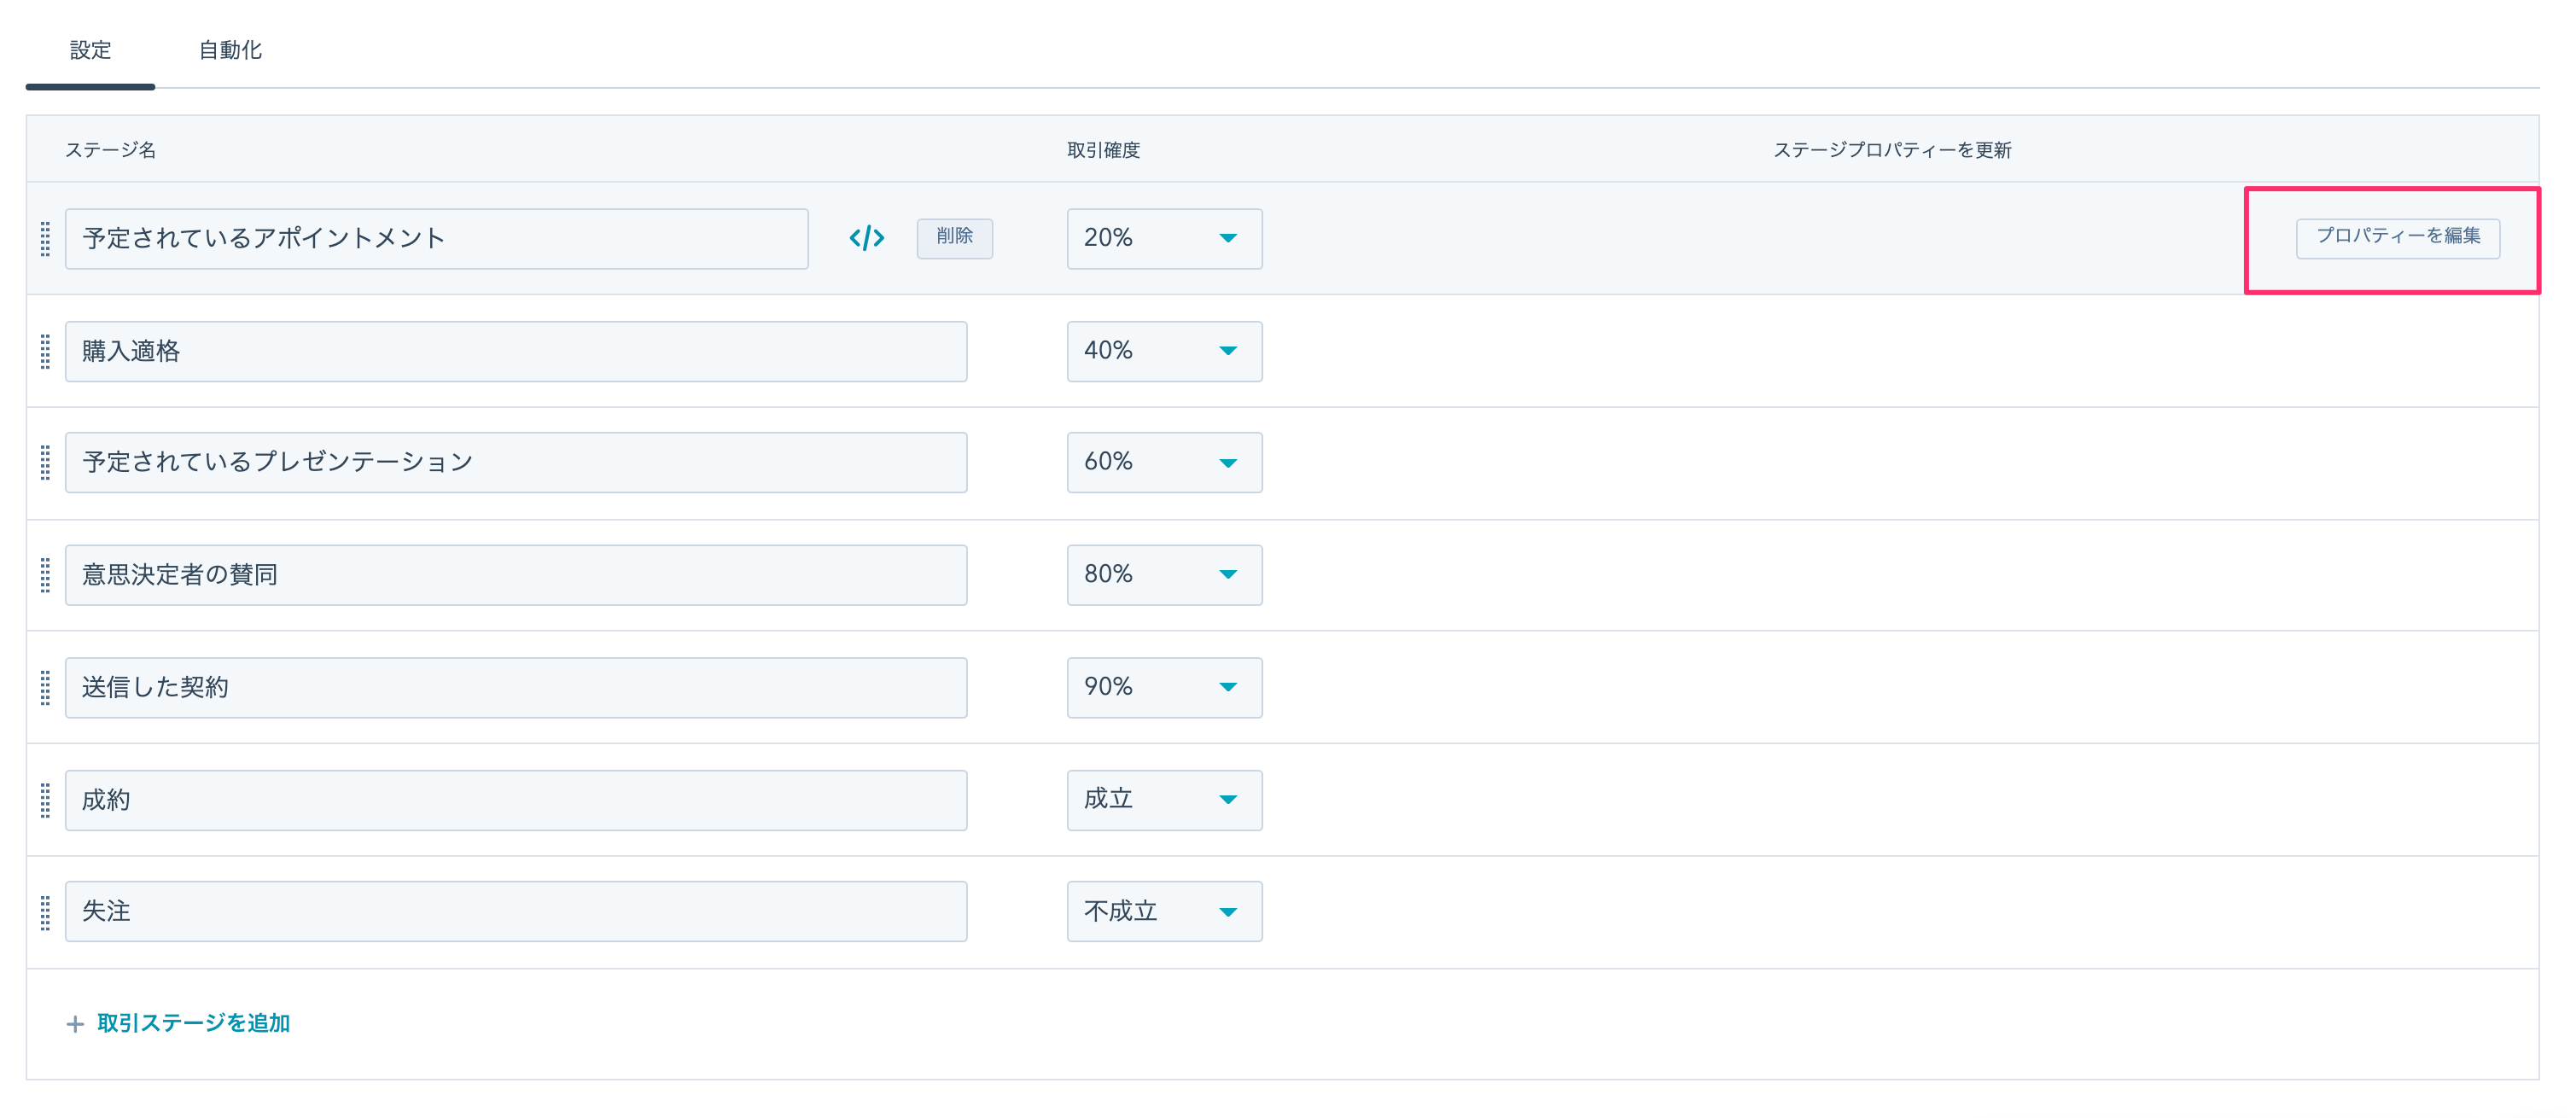Click the 送信した契約 stage name field

point(516,687)
